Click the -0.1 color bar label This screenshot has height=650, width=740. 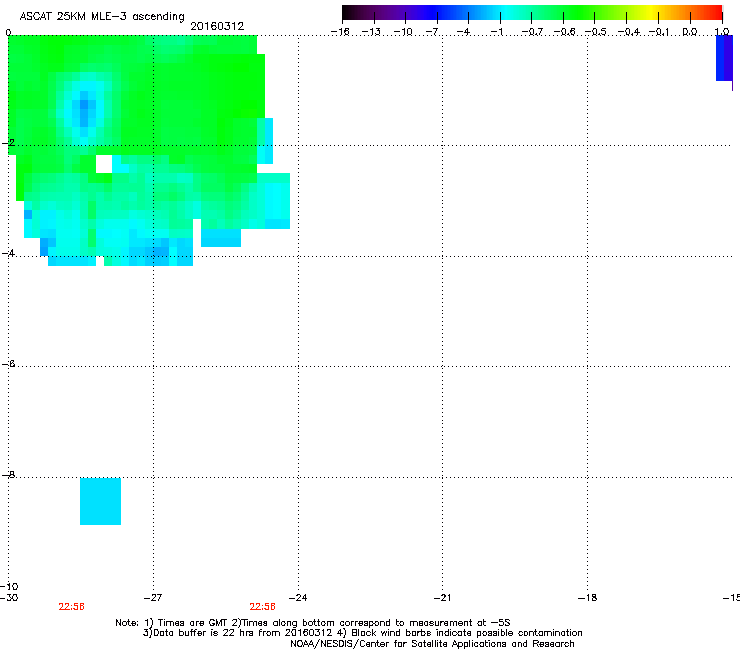659,32
